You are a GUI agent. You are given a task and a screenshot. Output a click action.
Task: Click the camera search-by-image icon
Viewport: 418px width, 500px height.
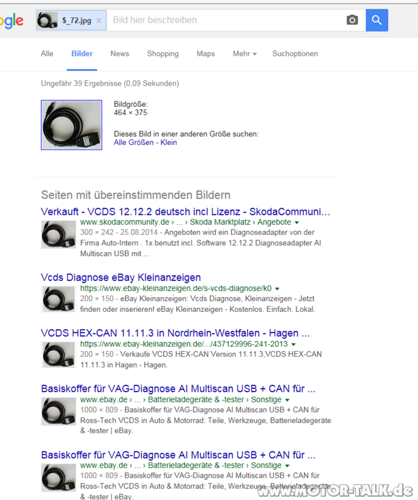tap(352, 20)
